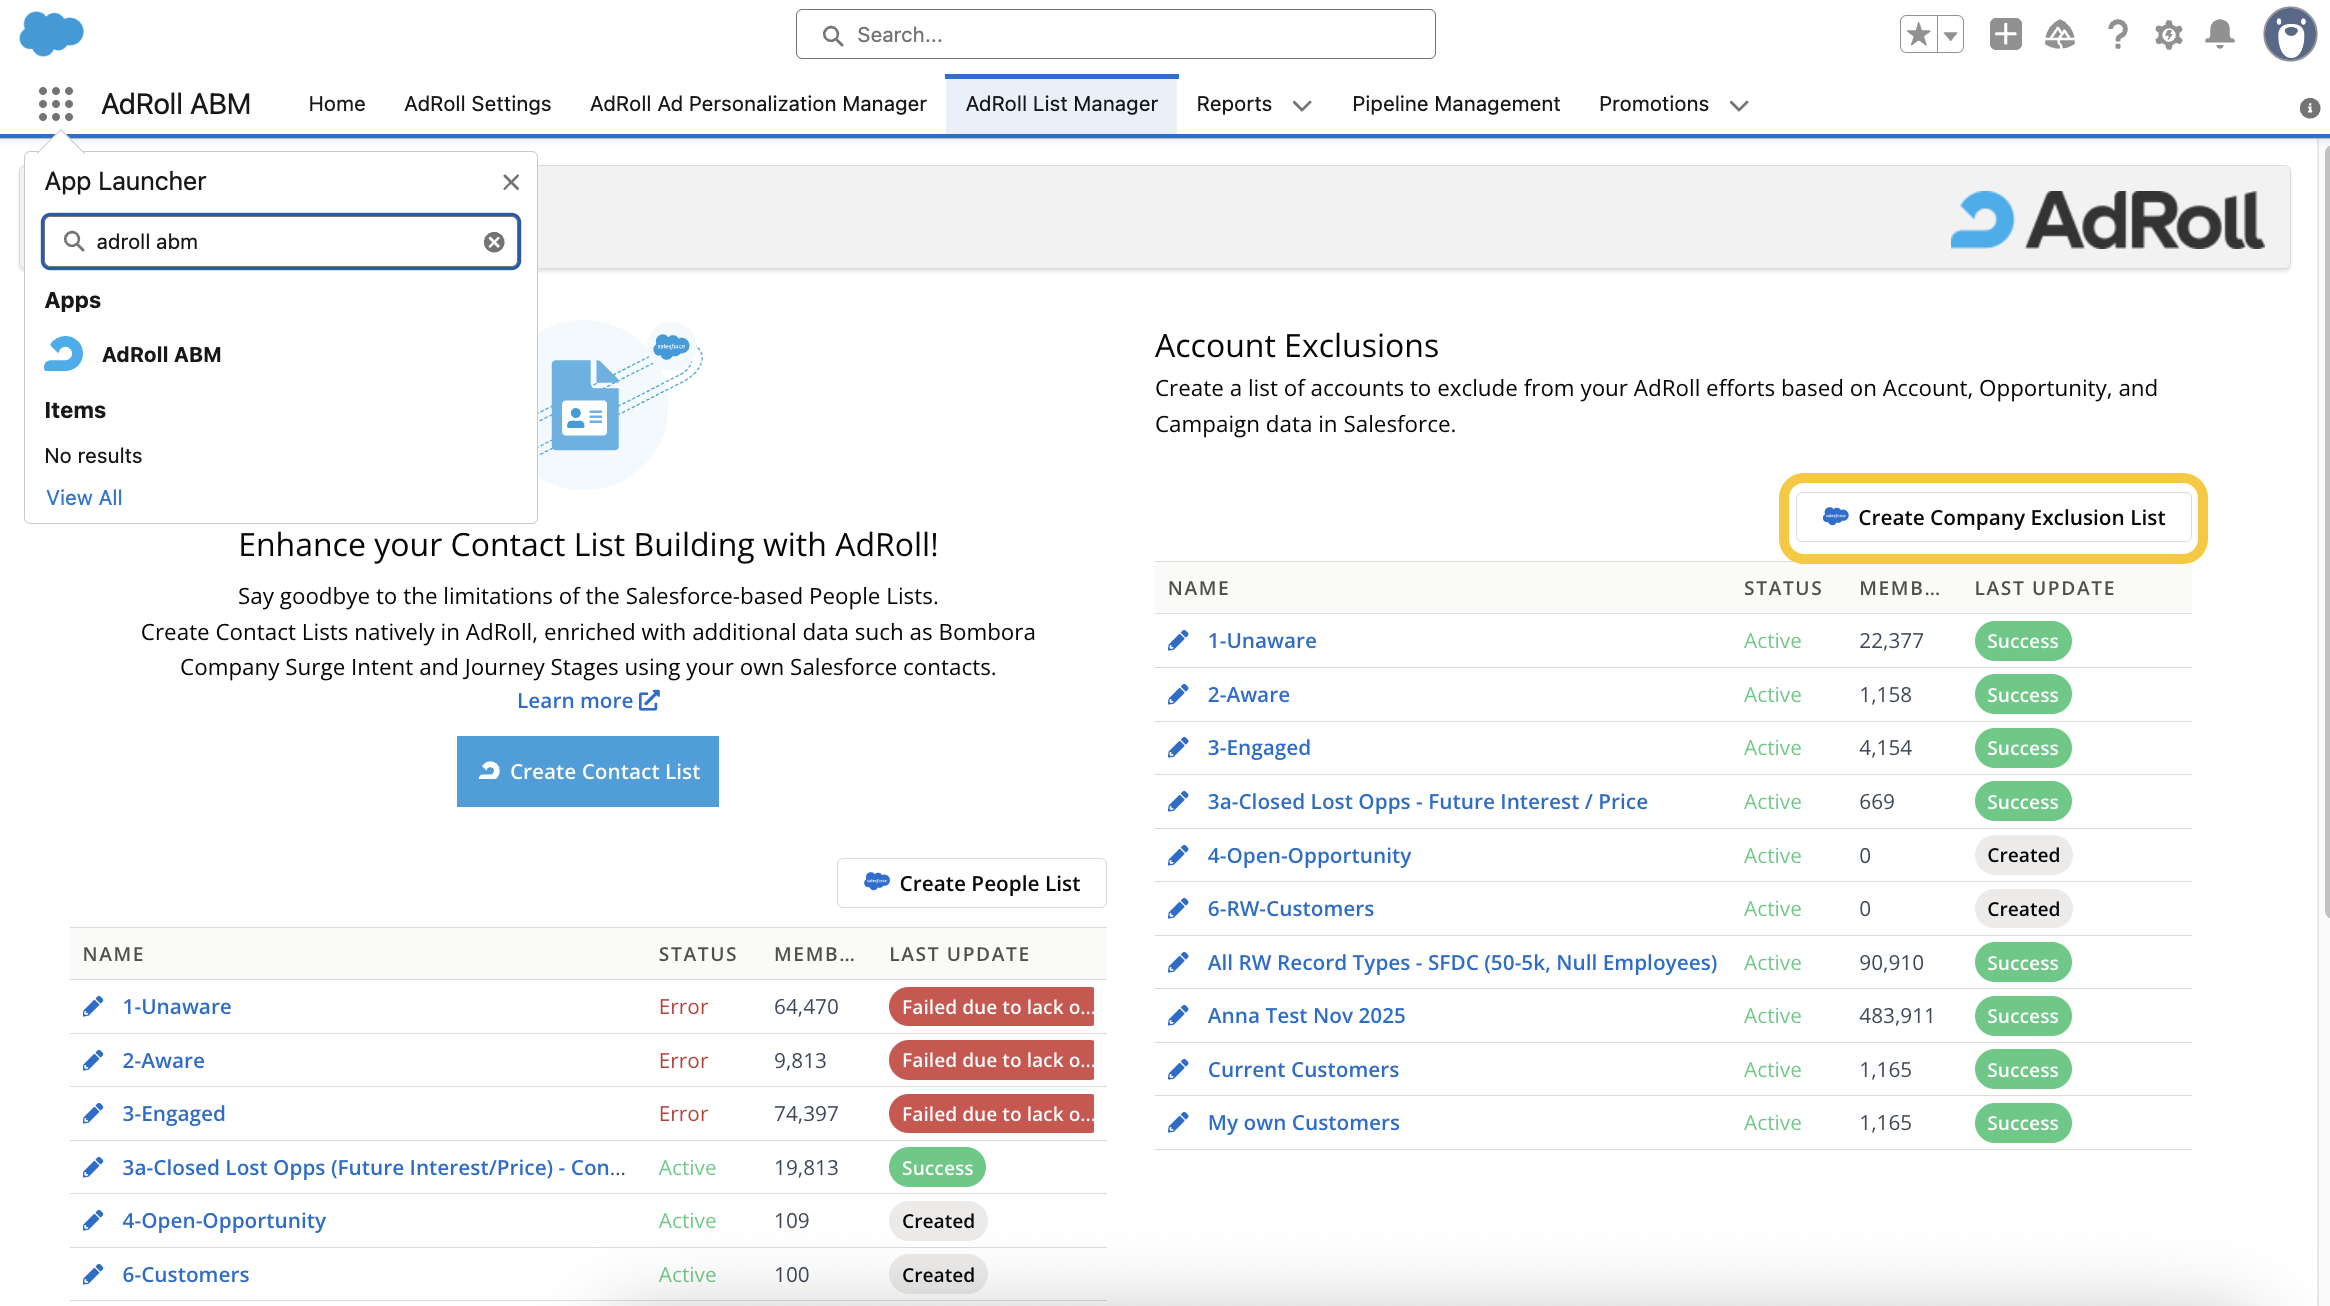This screenshot has height=1306, width=2330.
Task: Open the App Launcher waffle icon
Action: point(56,104)
